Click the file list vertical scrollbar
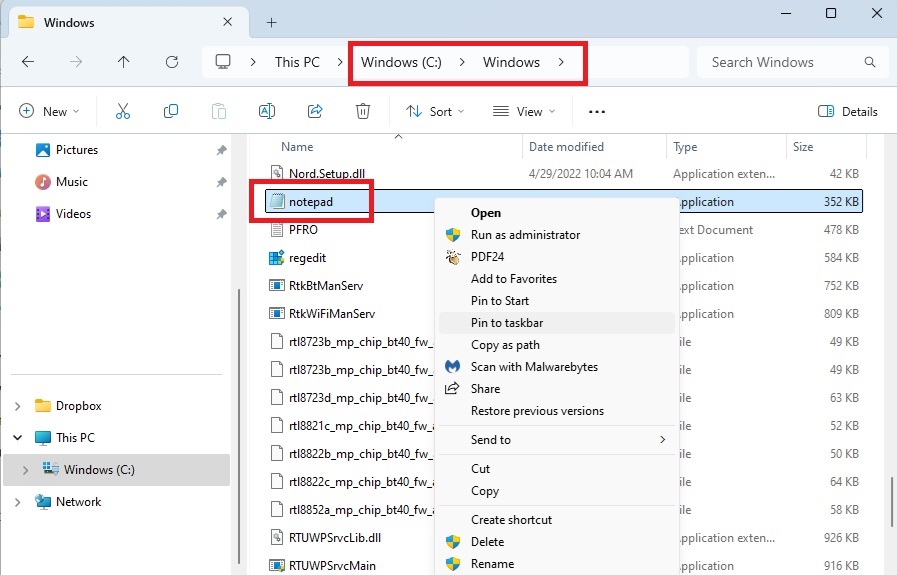The height and width of the screenshot is (575, 897). [x=891, y=502]
